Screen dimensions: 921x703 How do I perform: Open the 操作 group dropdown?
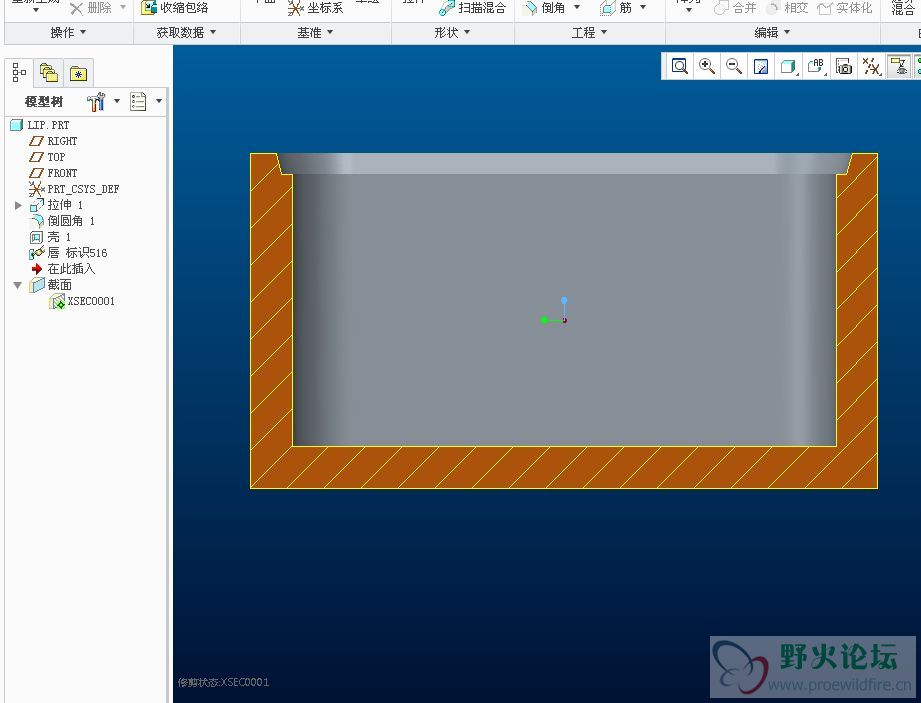coord(68,33)
